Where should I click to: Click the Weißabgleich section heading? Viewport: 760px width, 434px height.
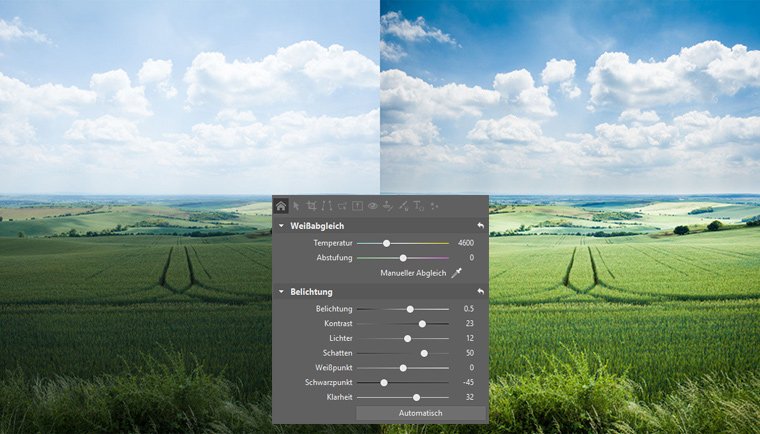[317, 226]
